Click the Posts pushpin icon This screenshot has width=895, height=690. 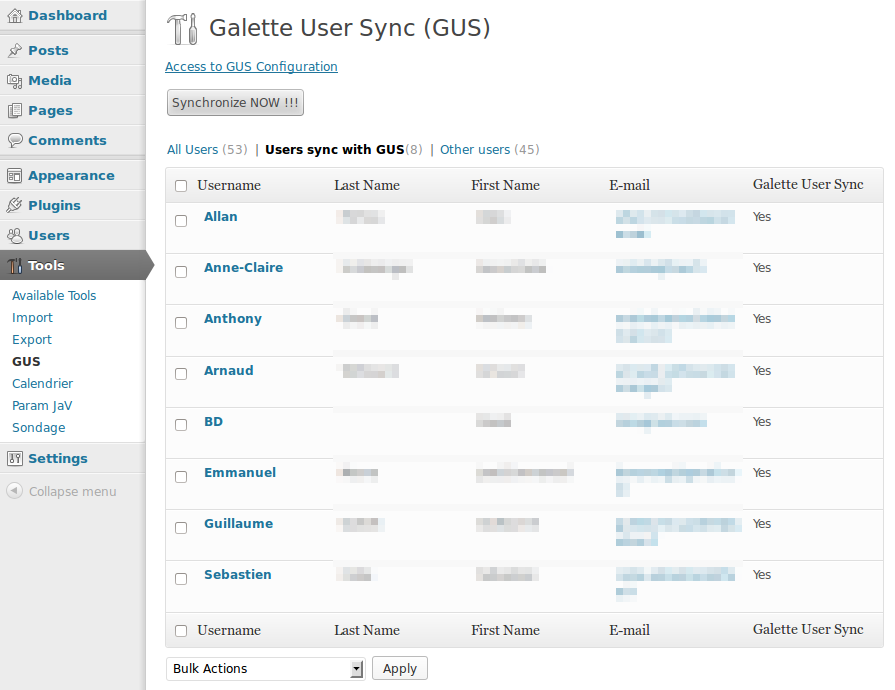[x=14, y=51]
